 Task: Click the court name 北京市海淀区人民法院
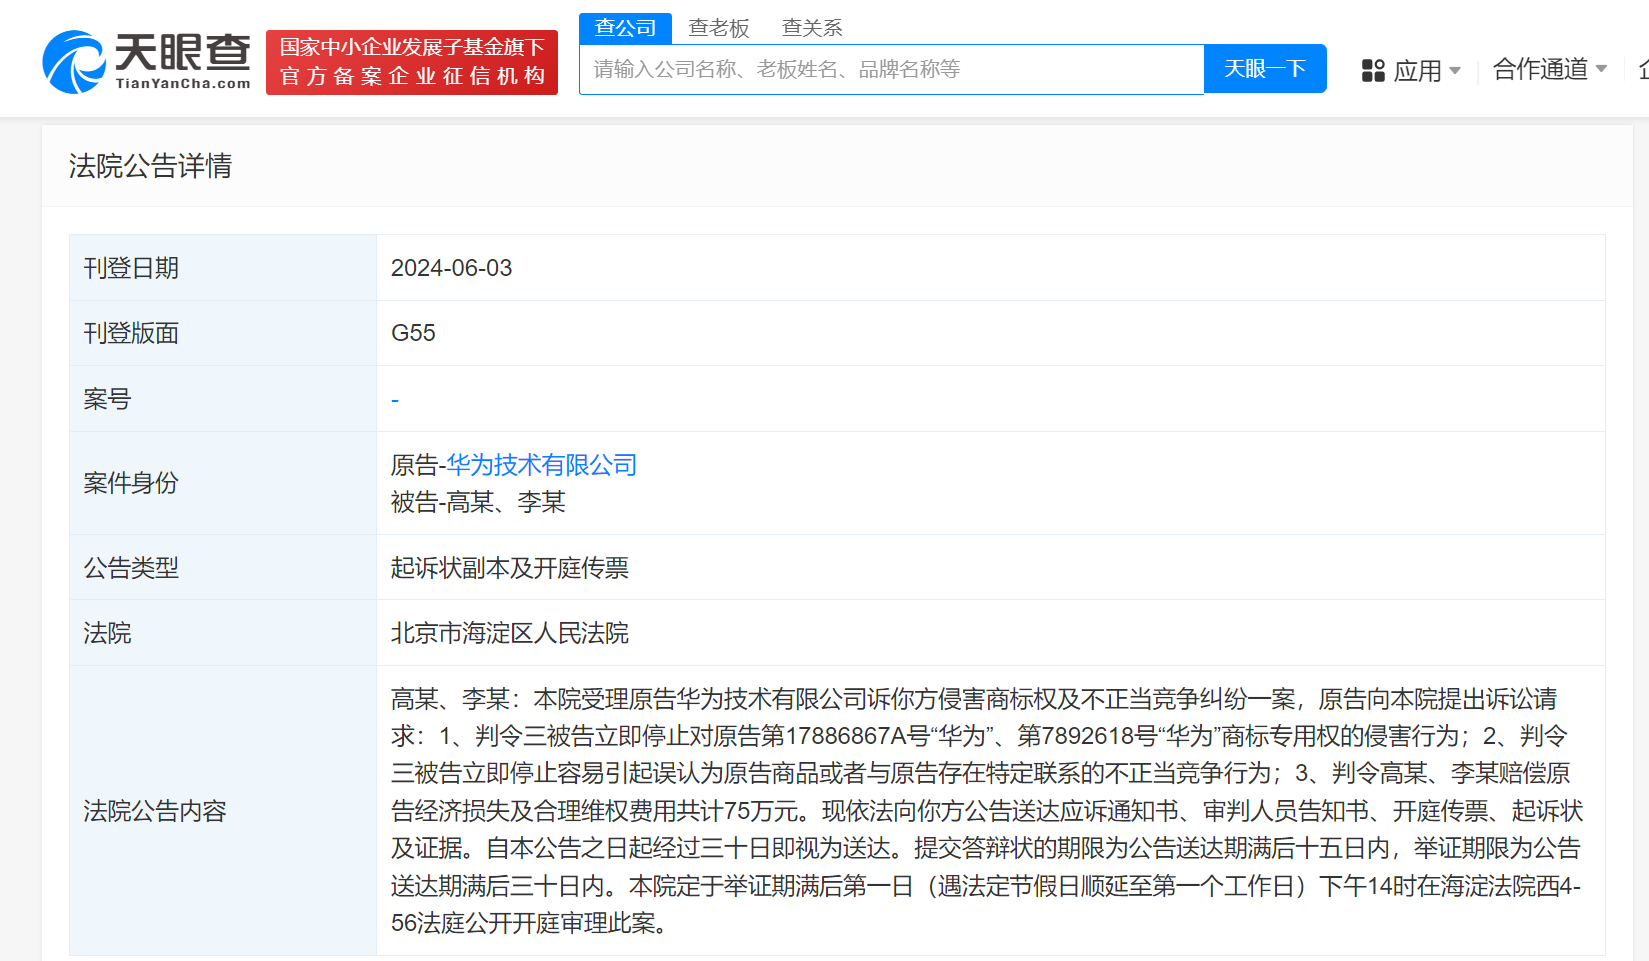(x=510, y=633)
